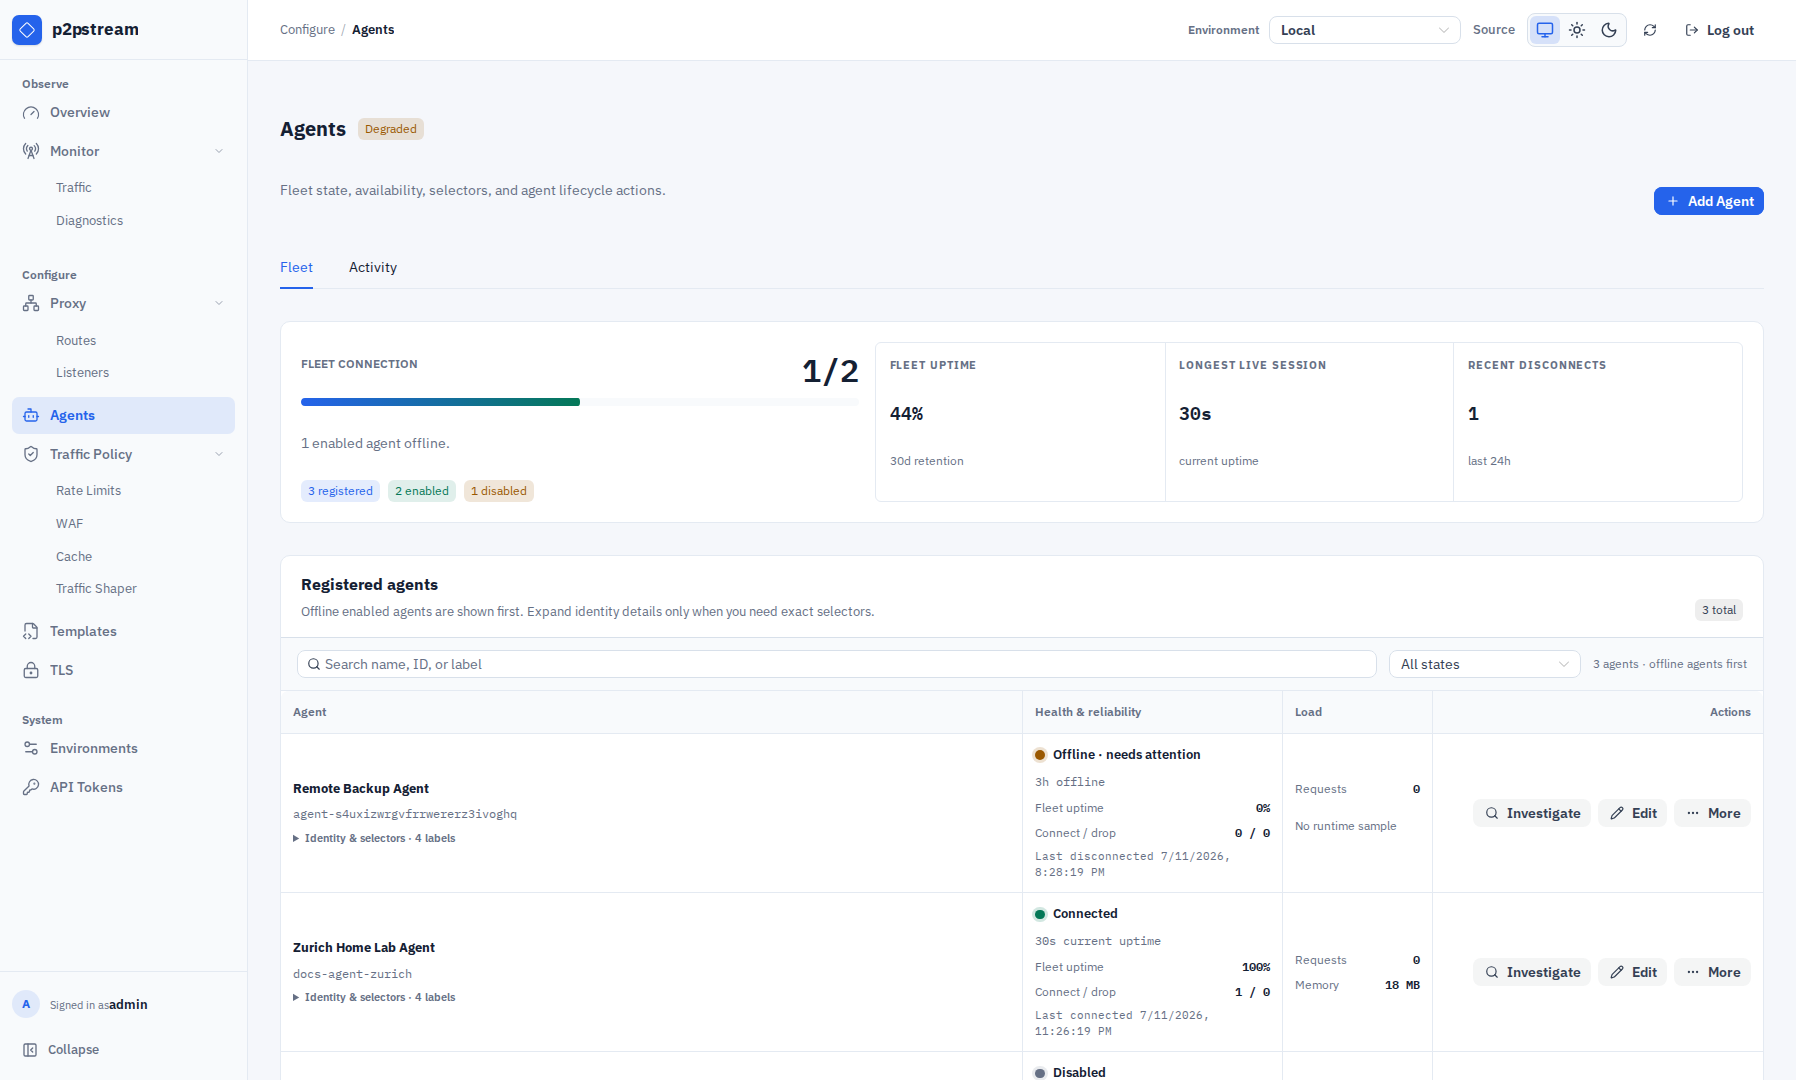
Task: Click the admin user avatar
Action: tap(26, 1004)
